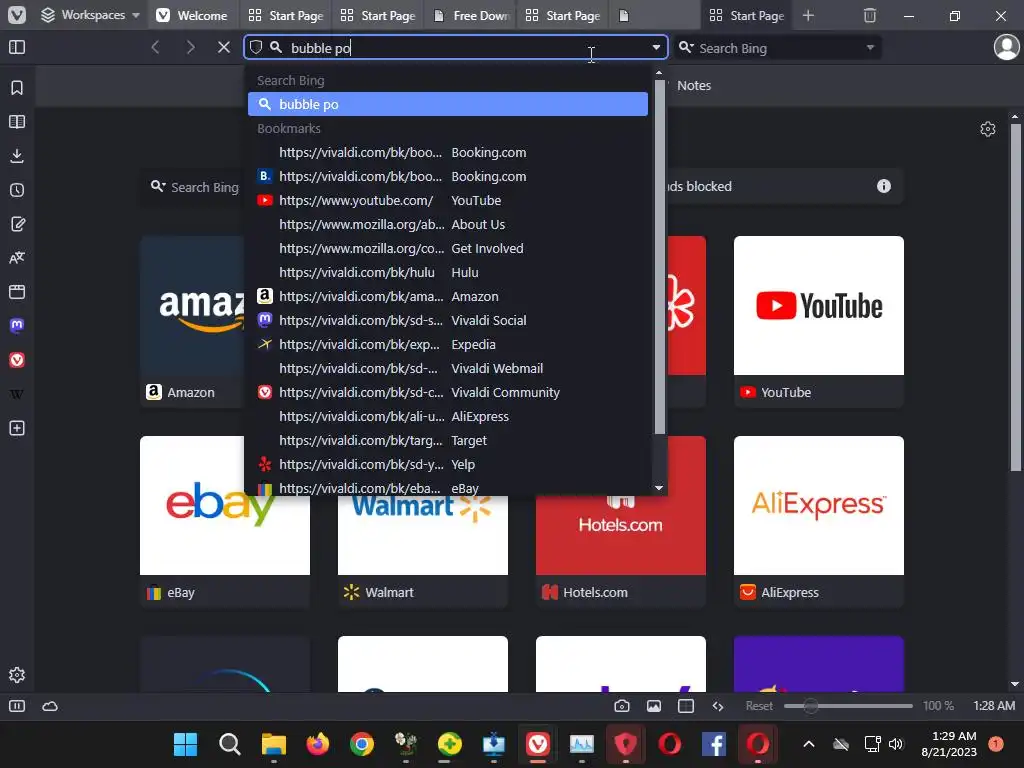The width and height of the screenshot is (1024, 768).
Task: Select the Get Involved mozilla bookmark suggestion
Action: point(448,248)
